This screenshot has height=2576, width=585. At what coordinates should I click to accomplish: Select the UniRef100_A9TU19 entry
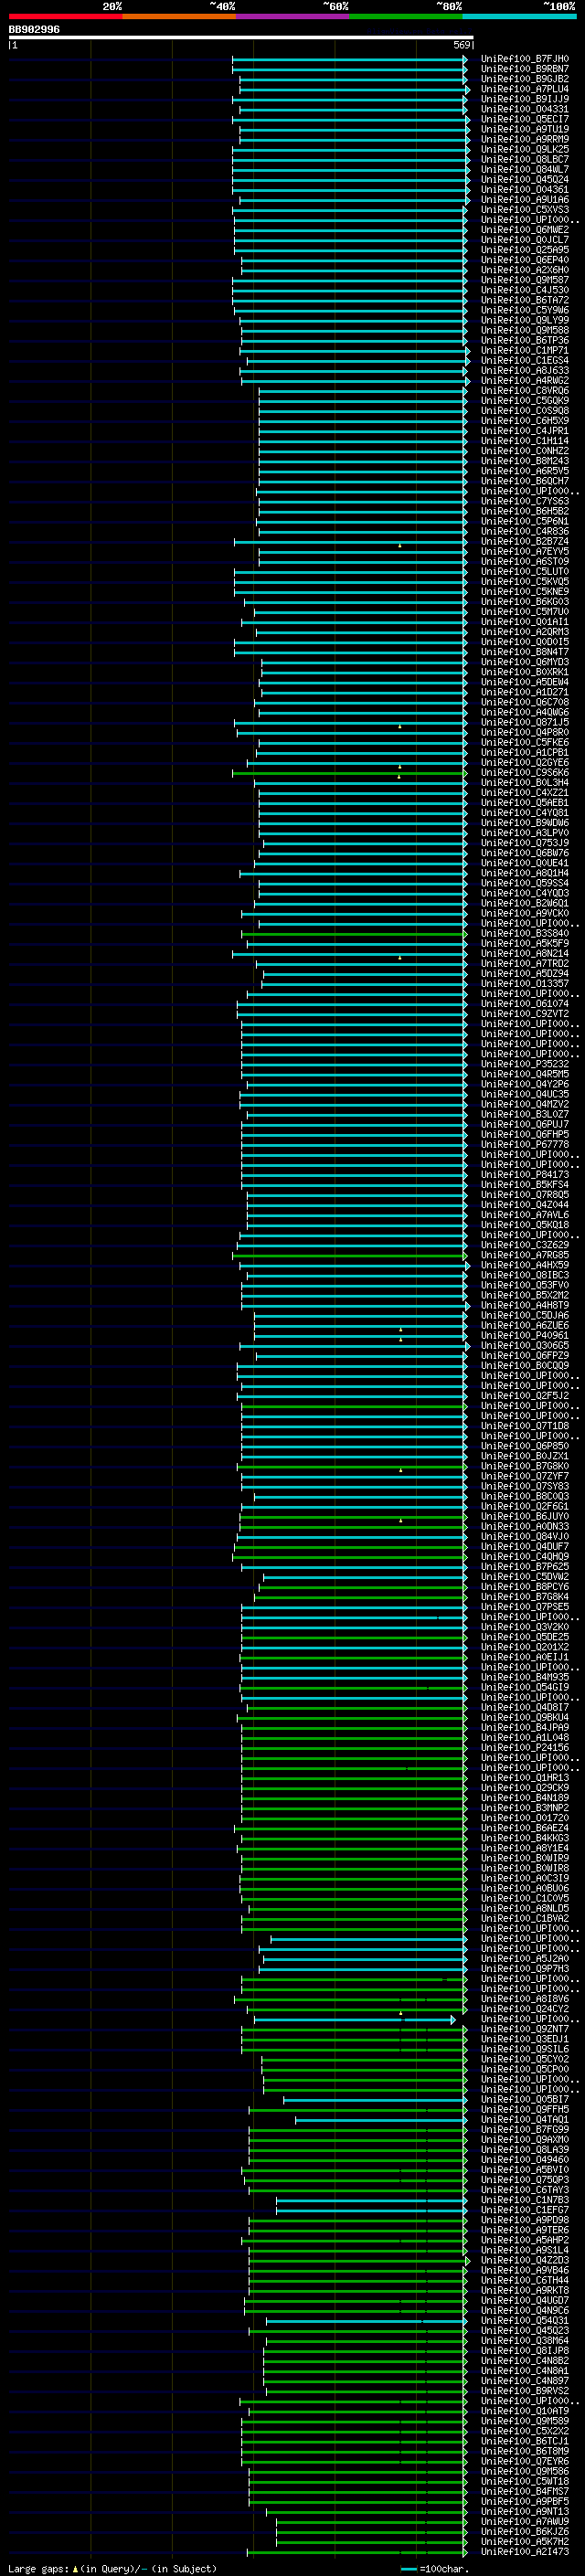coord(524,129)
